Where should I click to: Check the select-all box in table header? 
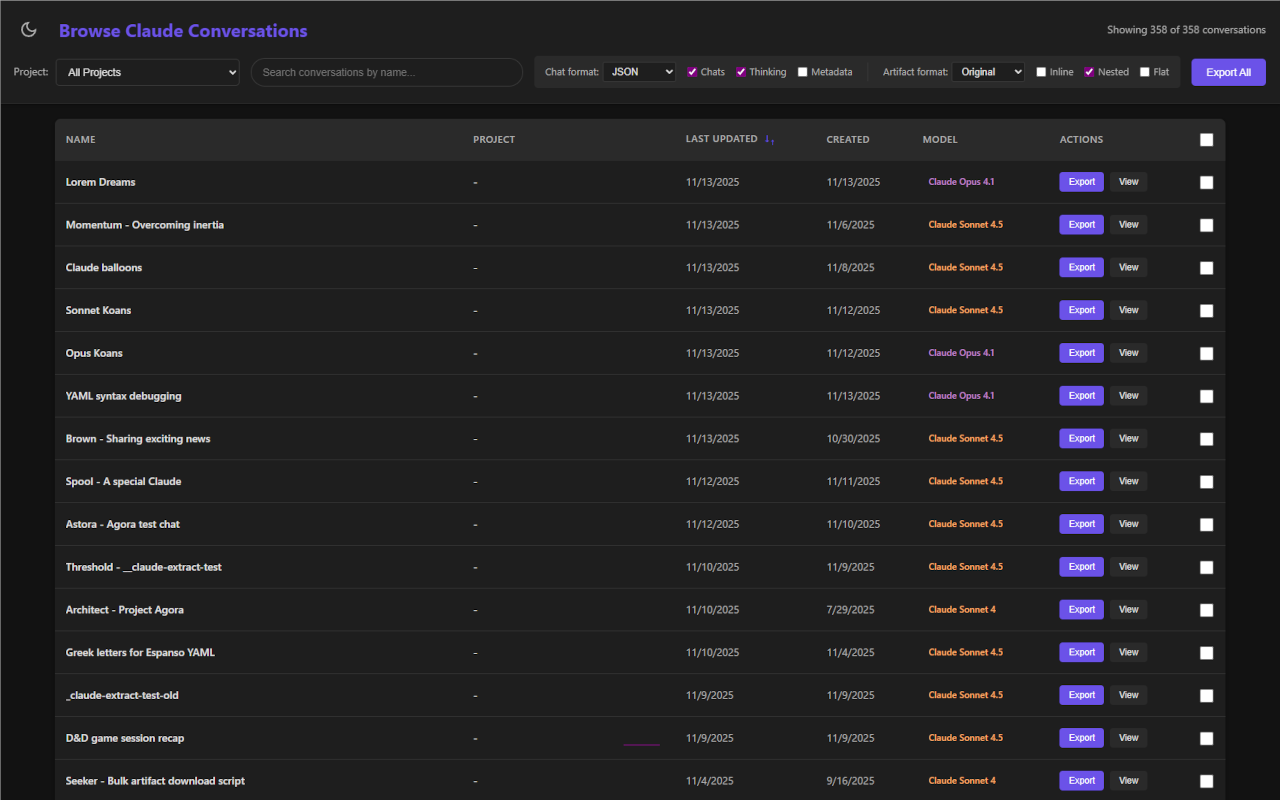click(1206, 140)
